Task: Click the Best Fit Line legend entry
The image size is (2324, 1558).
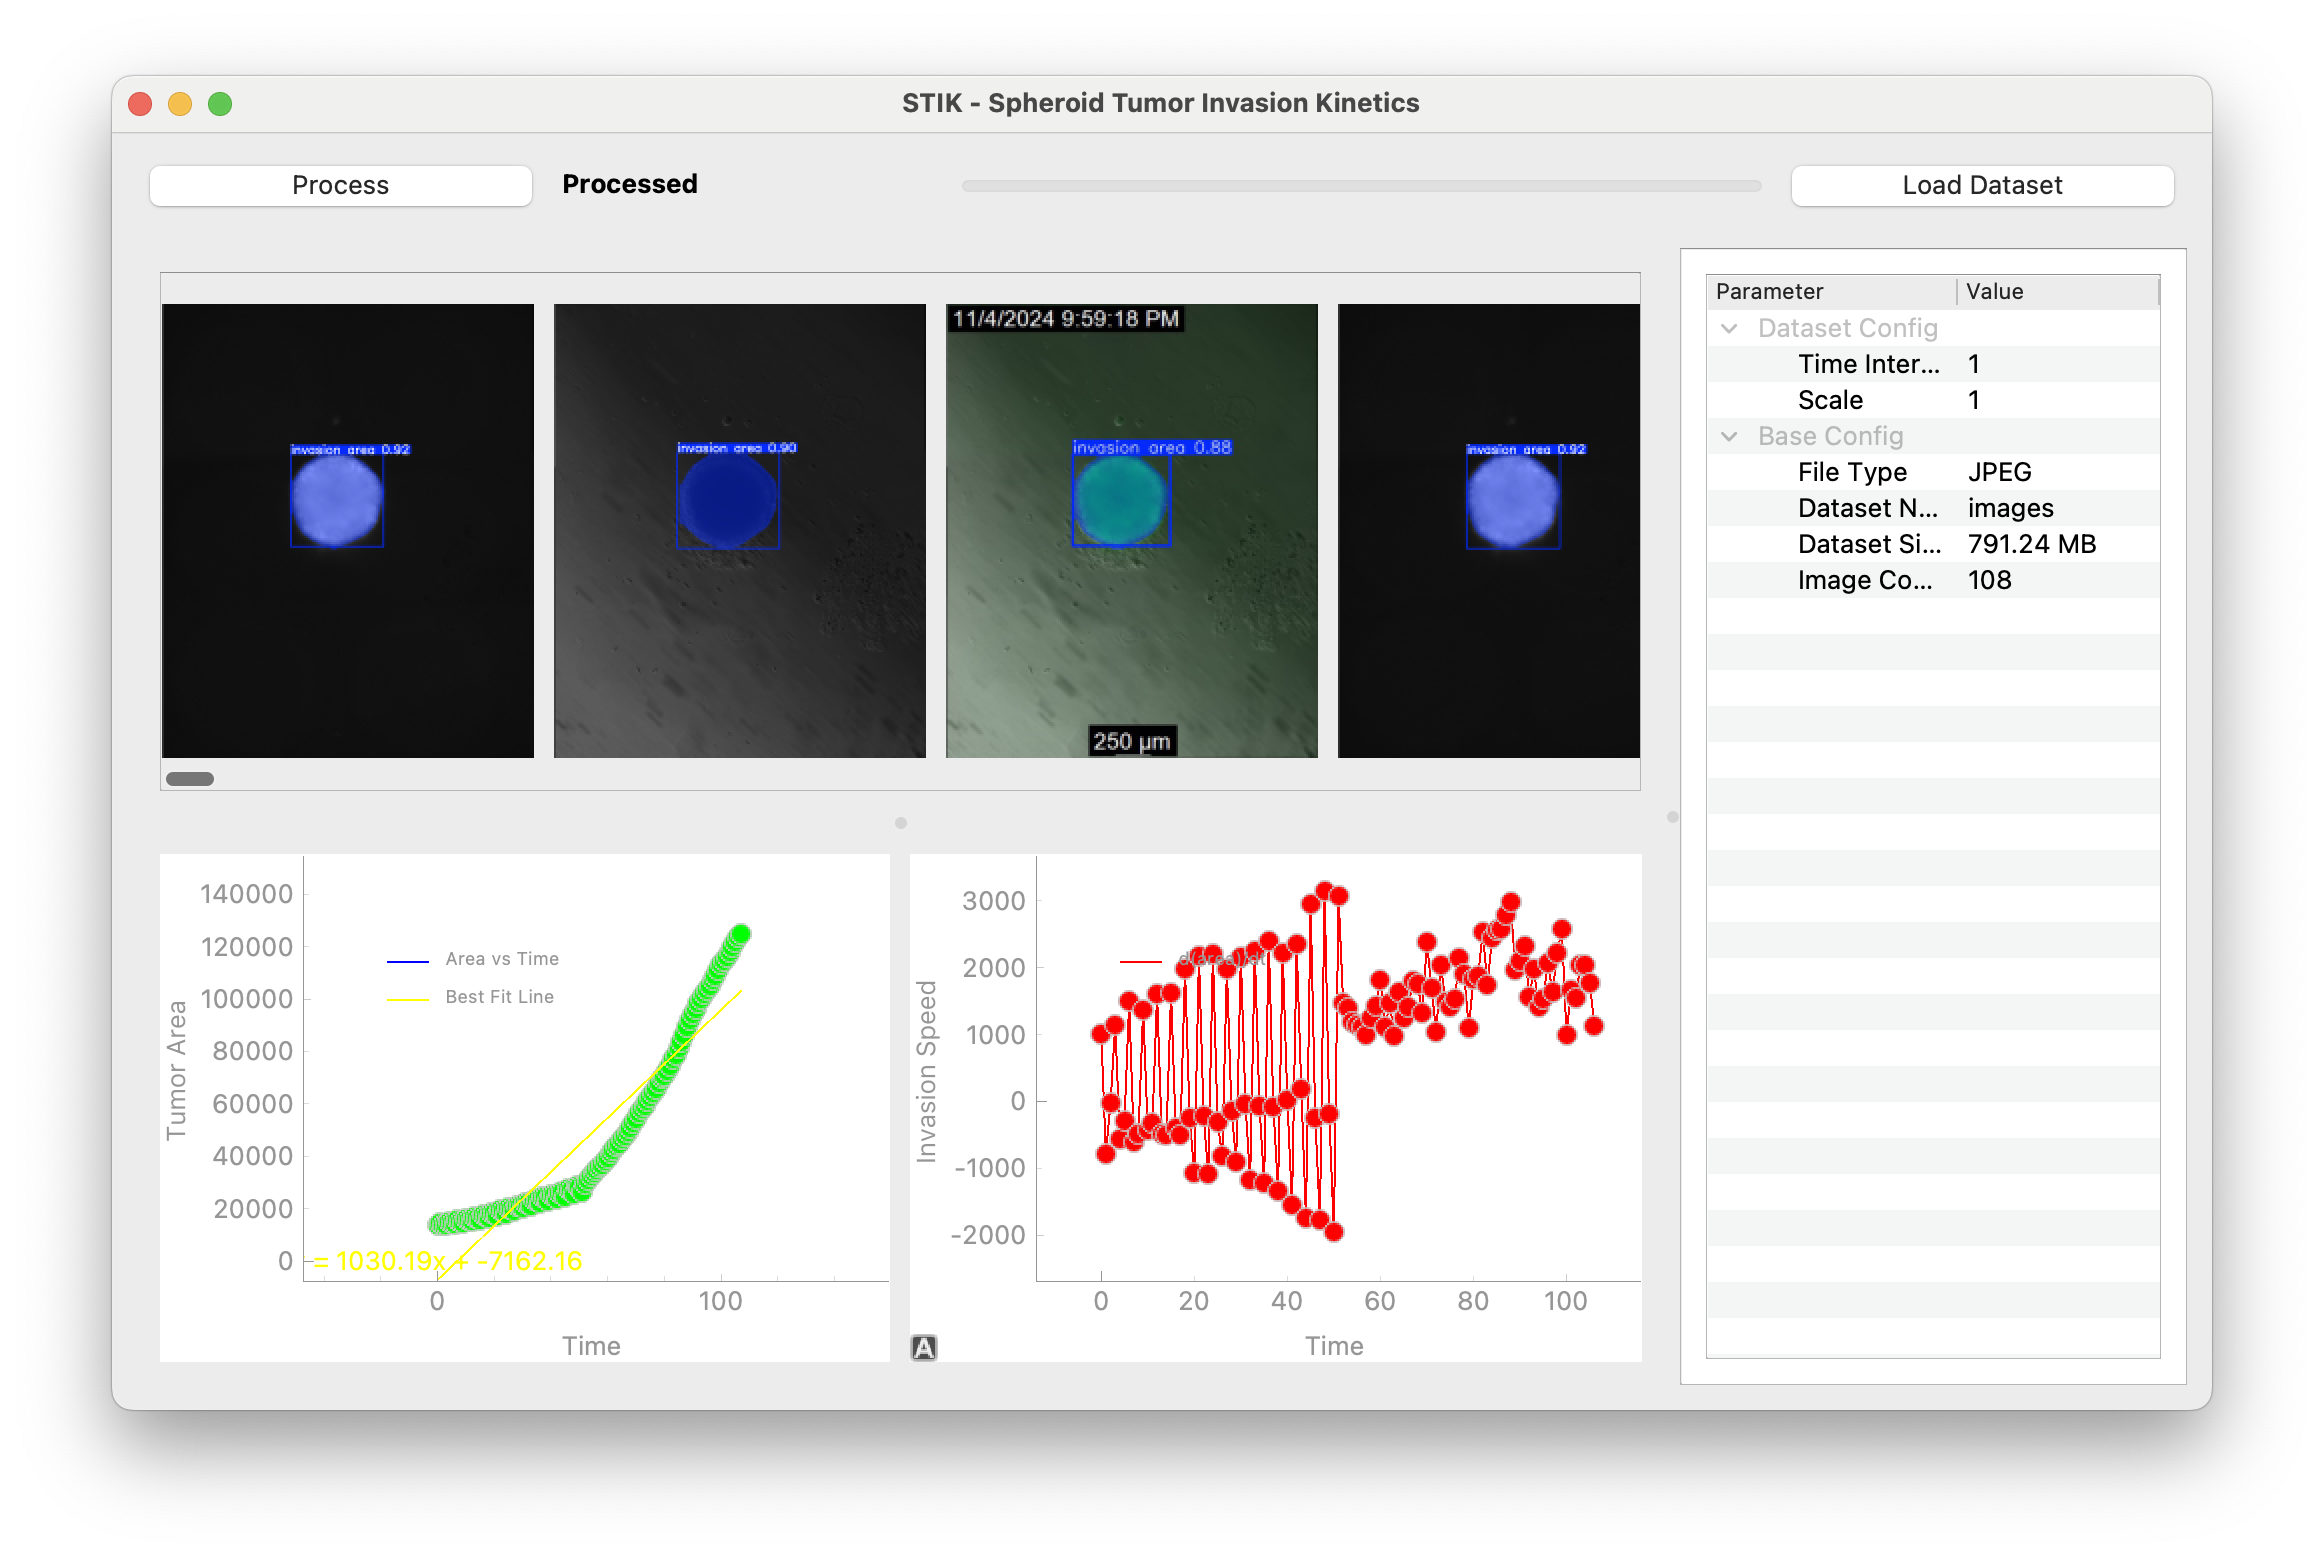Action: click(499, 997)
